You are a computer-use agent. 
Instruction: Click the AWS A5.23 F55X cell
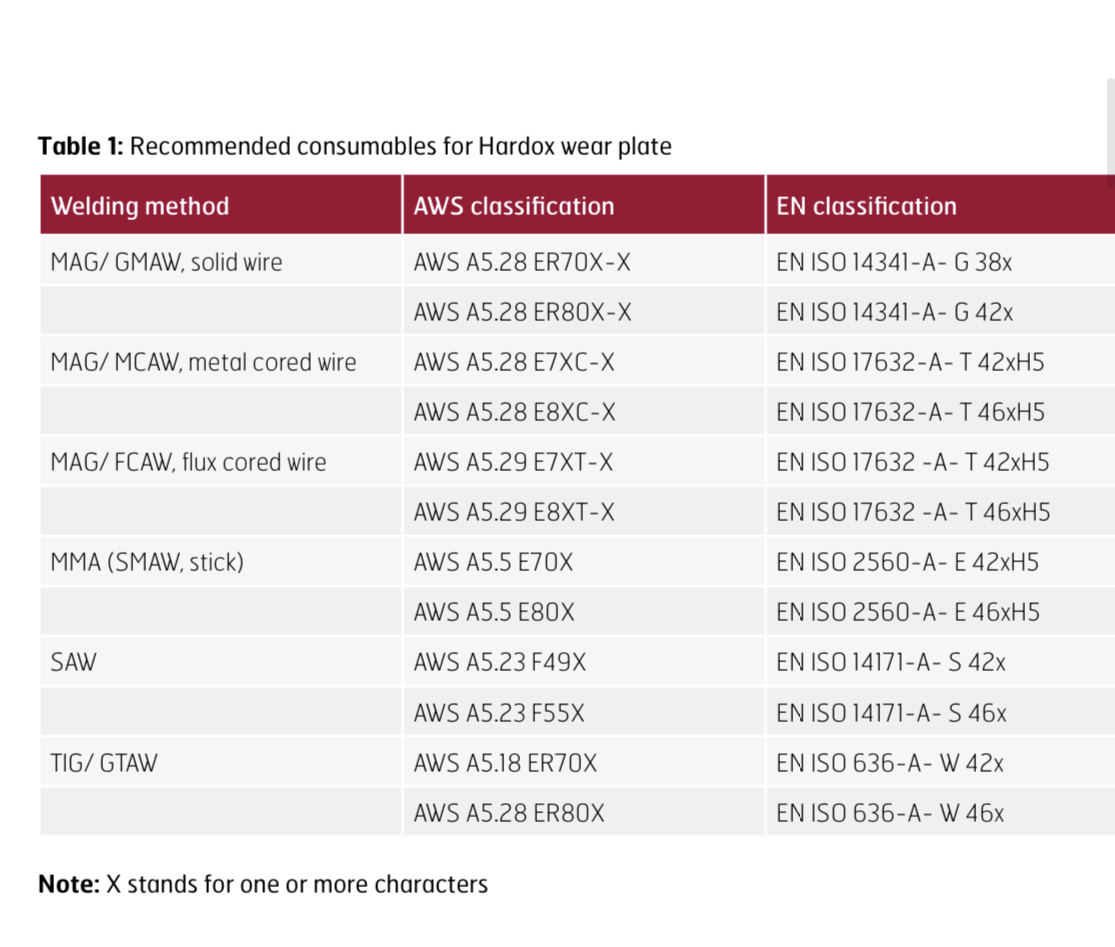[499, 713]
